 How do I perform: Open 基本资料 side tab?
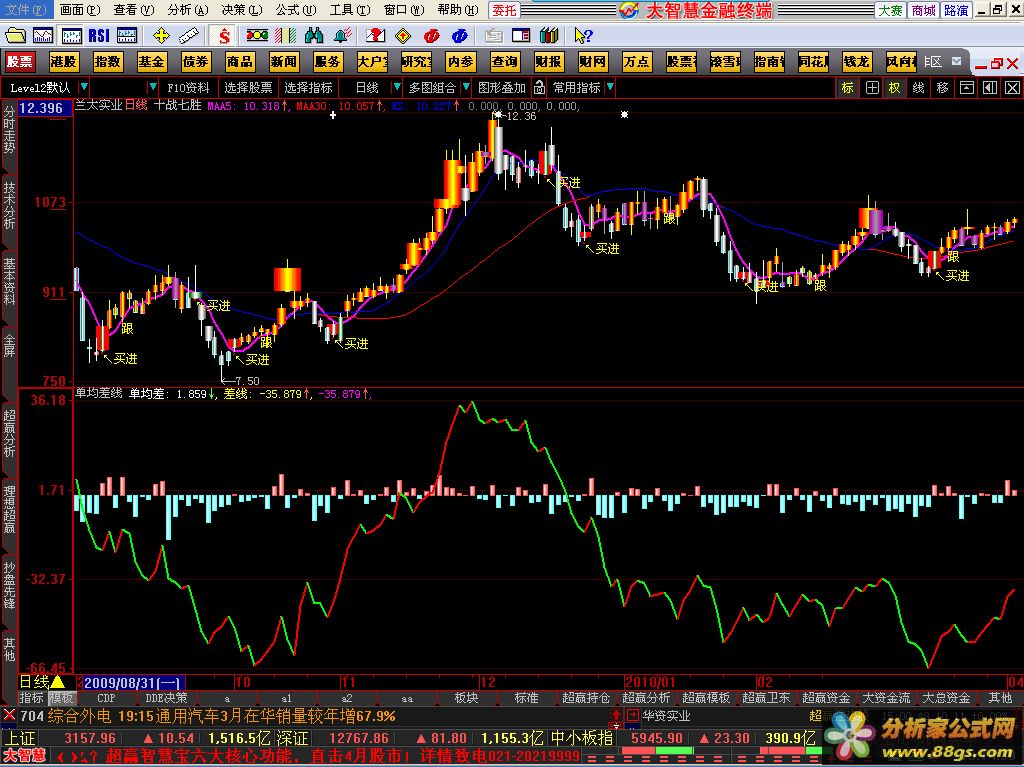9,281
